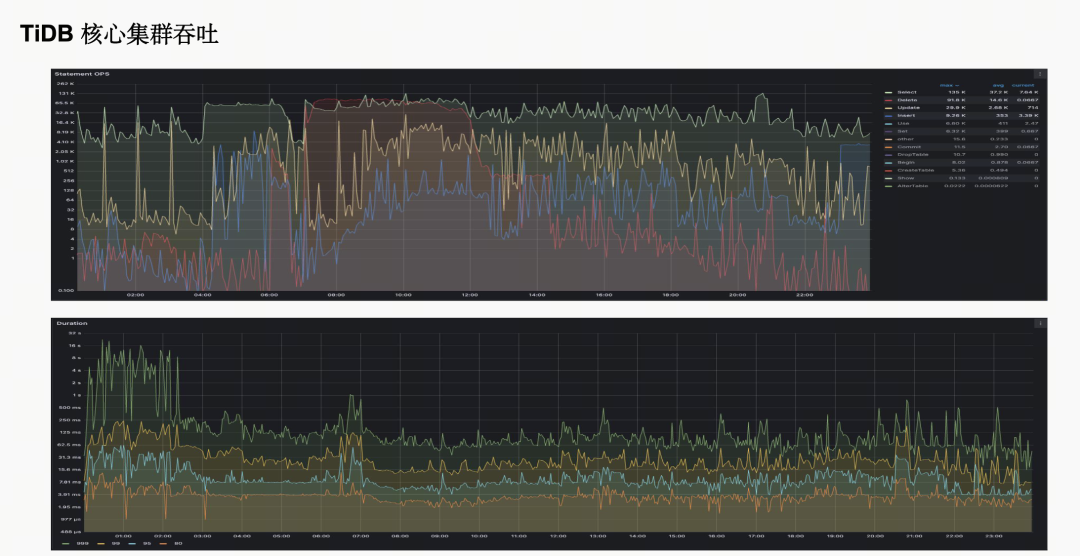Toggle the Begin series in legend
Screen dimensions: 1080x556
coord(906,163)
